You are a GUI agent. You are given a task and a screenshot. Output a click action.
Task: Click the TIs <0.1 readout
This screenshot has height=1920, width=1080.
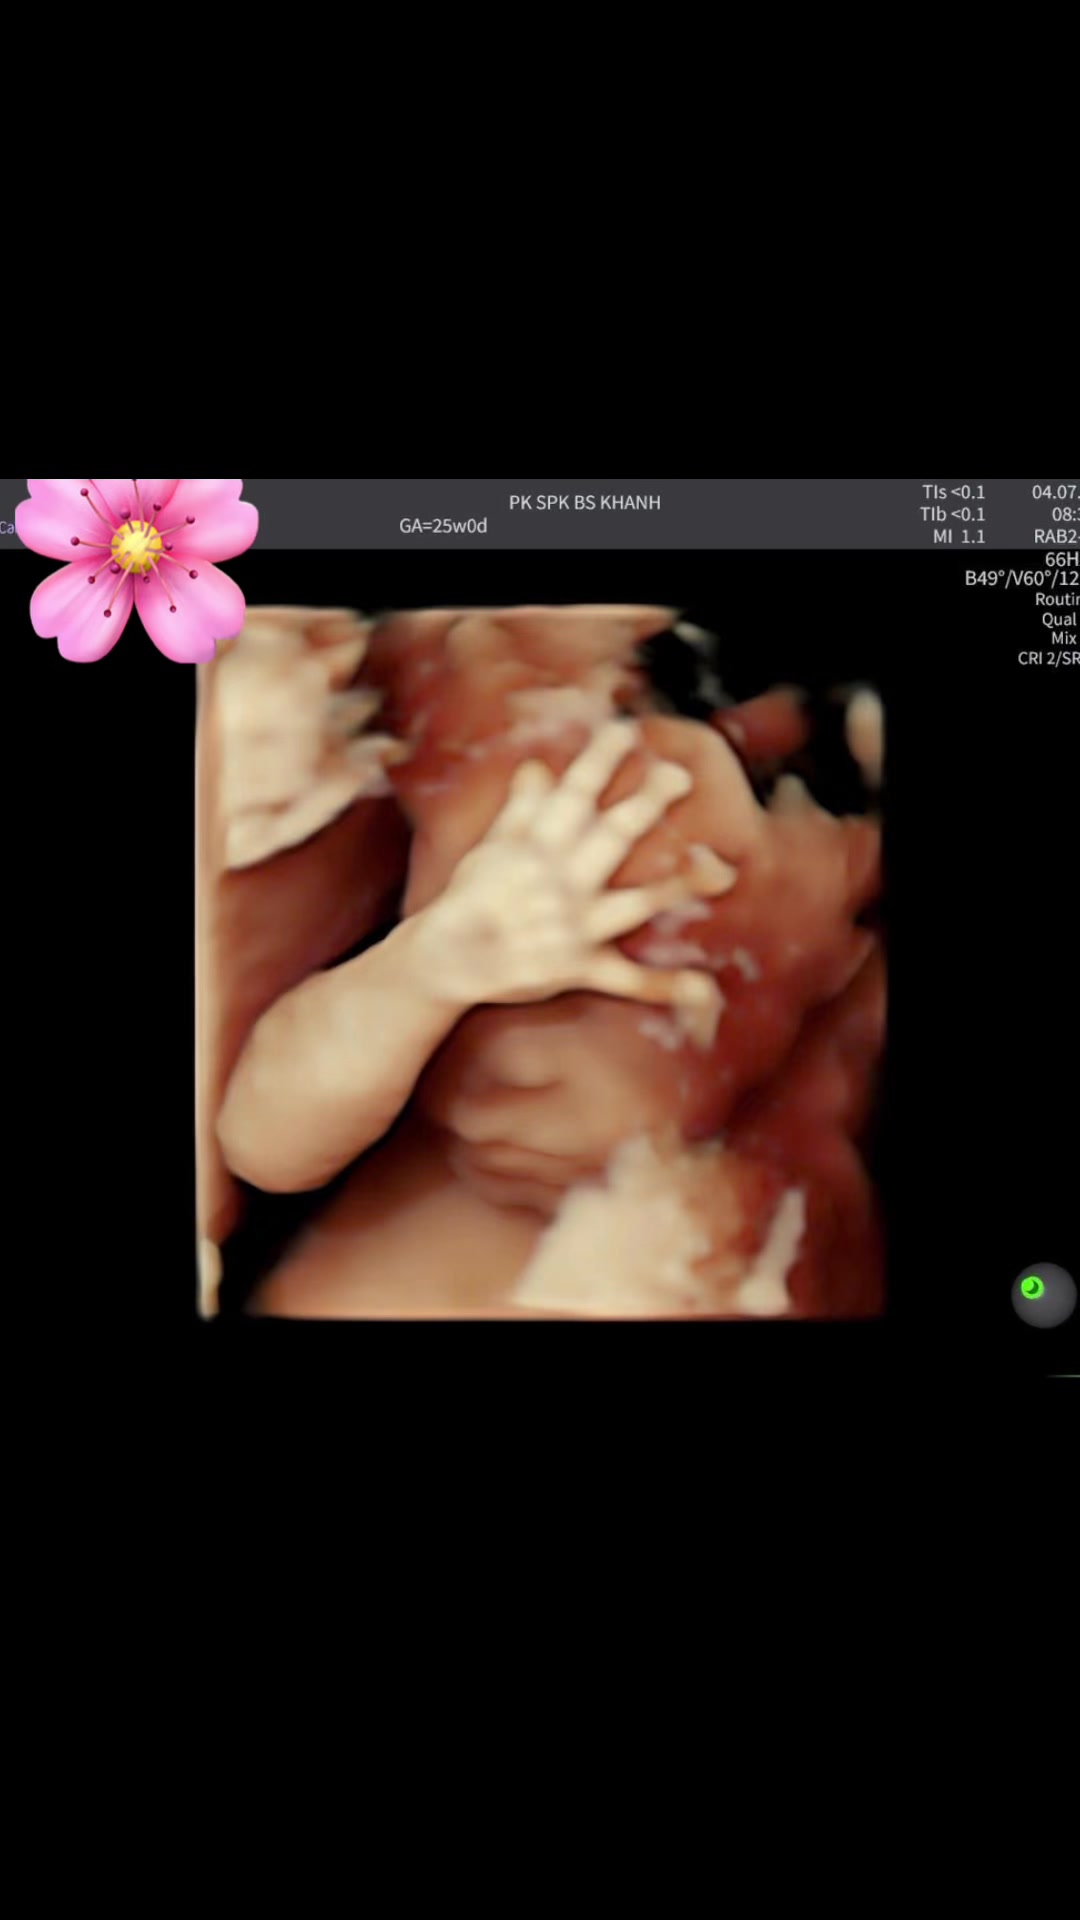(953, 492)
